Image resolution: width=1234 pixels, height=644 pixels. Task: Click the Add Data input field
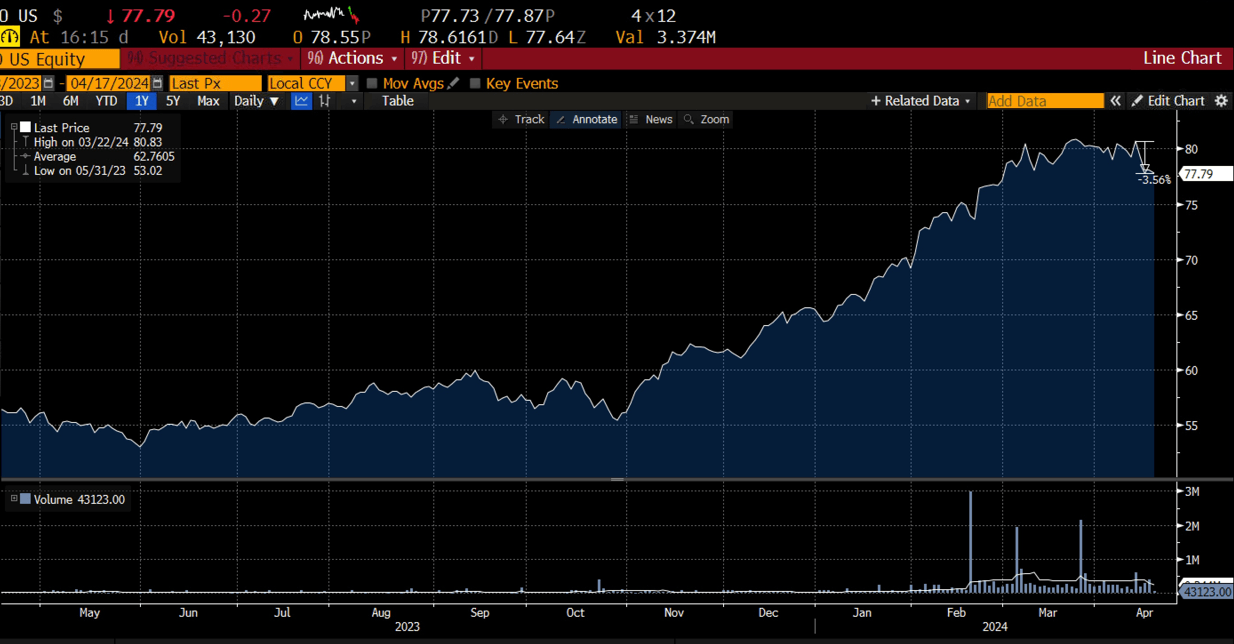tap(1045, 101)
